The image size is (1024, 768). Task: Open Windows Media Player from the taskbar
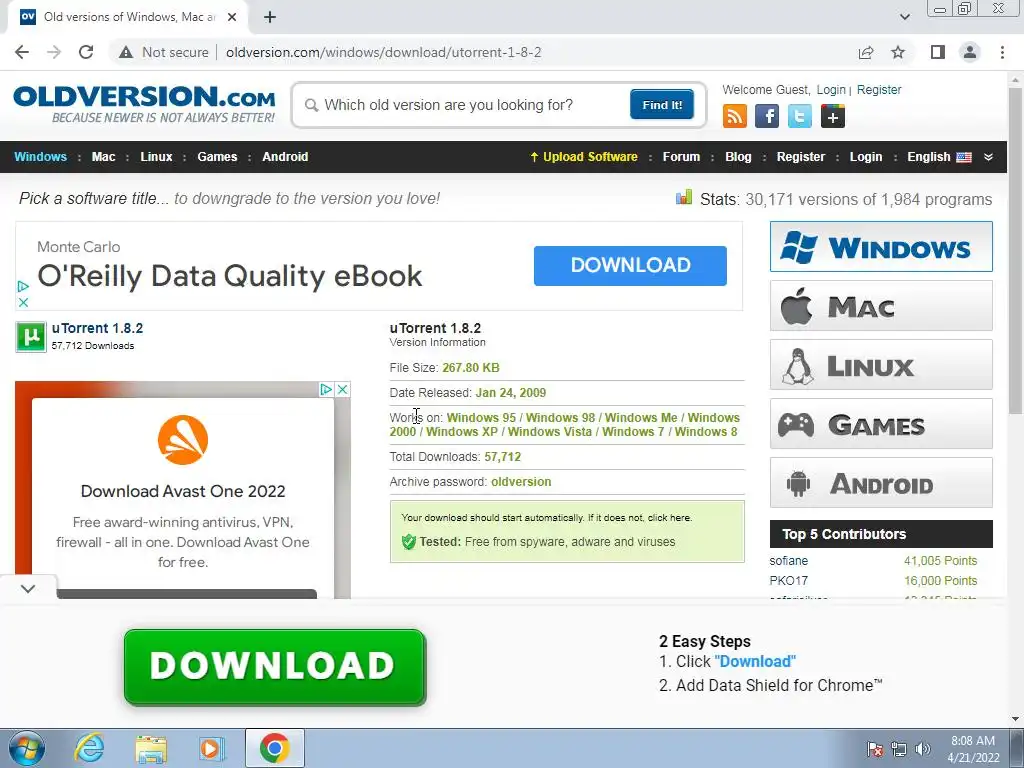[x=212, y=748]
